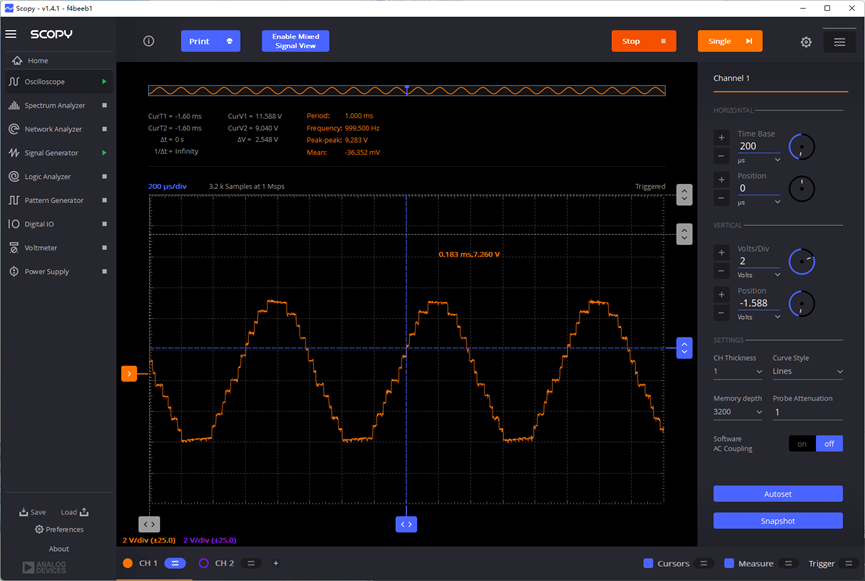The height and width of the screenshot is (581, 865).
Task: Add a new channel with plus icon
Action: tap(276, 563)
